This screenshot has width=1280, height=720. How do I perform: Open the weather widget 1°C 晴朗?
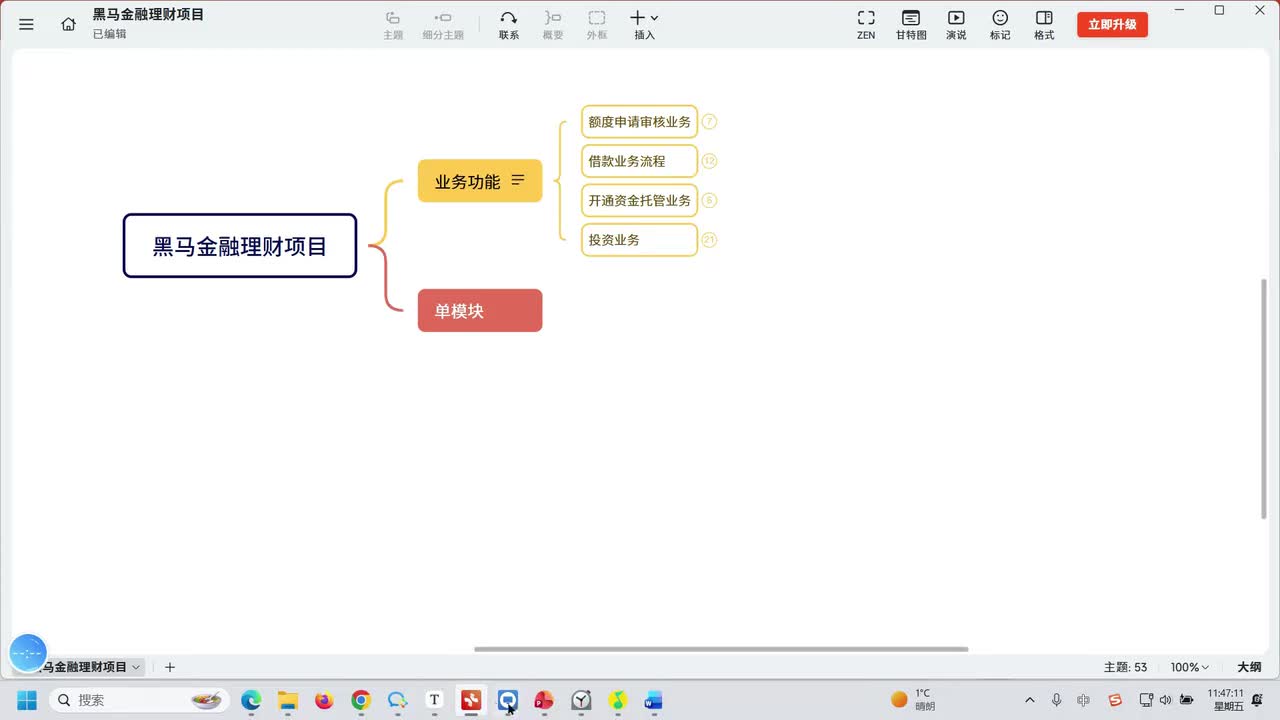tap(913, 700)
